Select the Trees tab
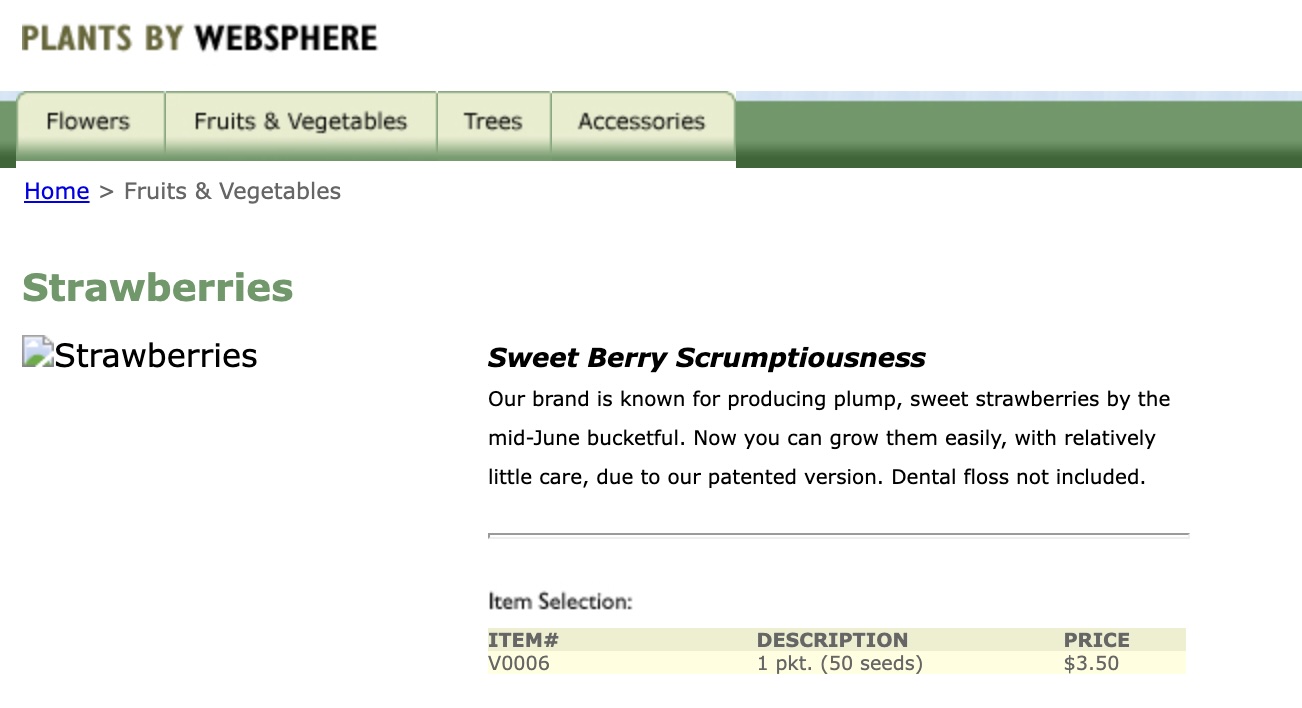 coord(493,122)
